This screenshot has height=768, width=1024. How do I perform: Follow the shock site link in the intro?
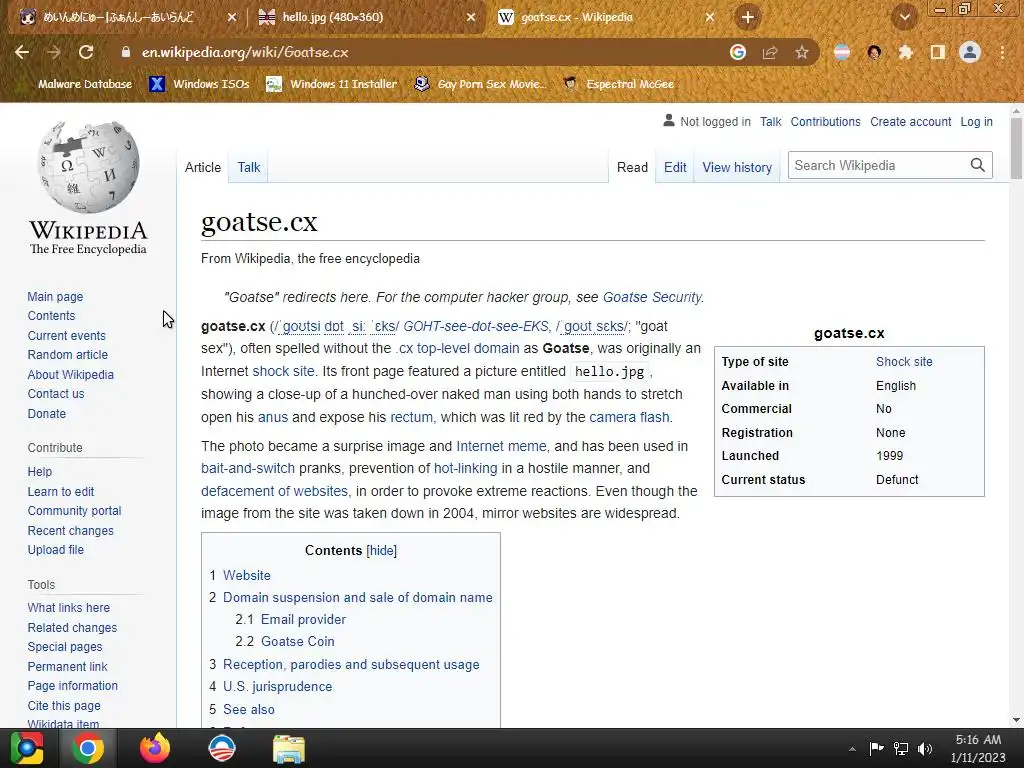[283, 371]
